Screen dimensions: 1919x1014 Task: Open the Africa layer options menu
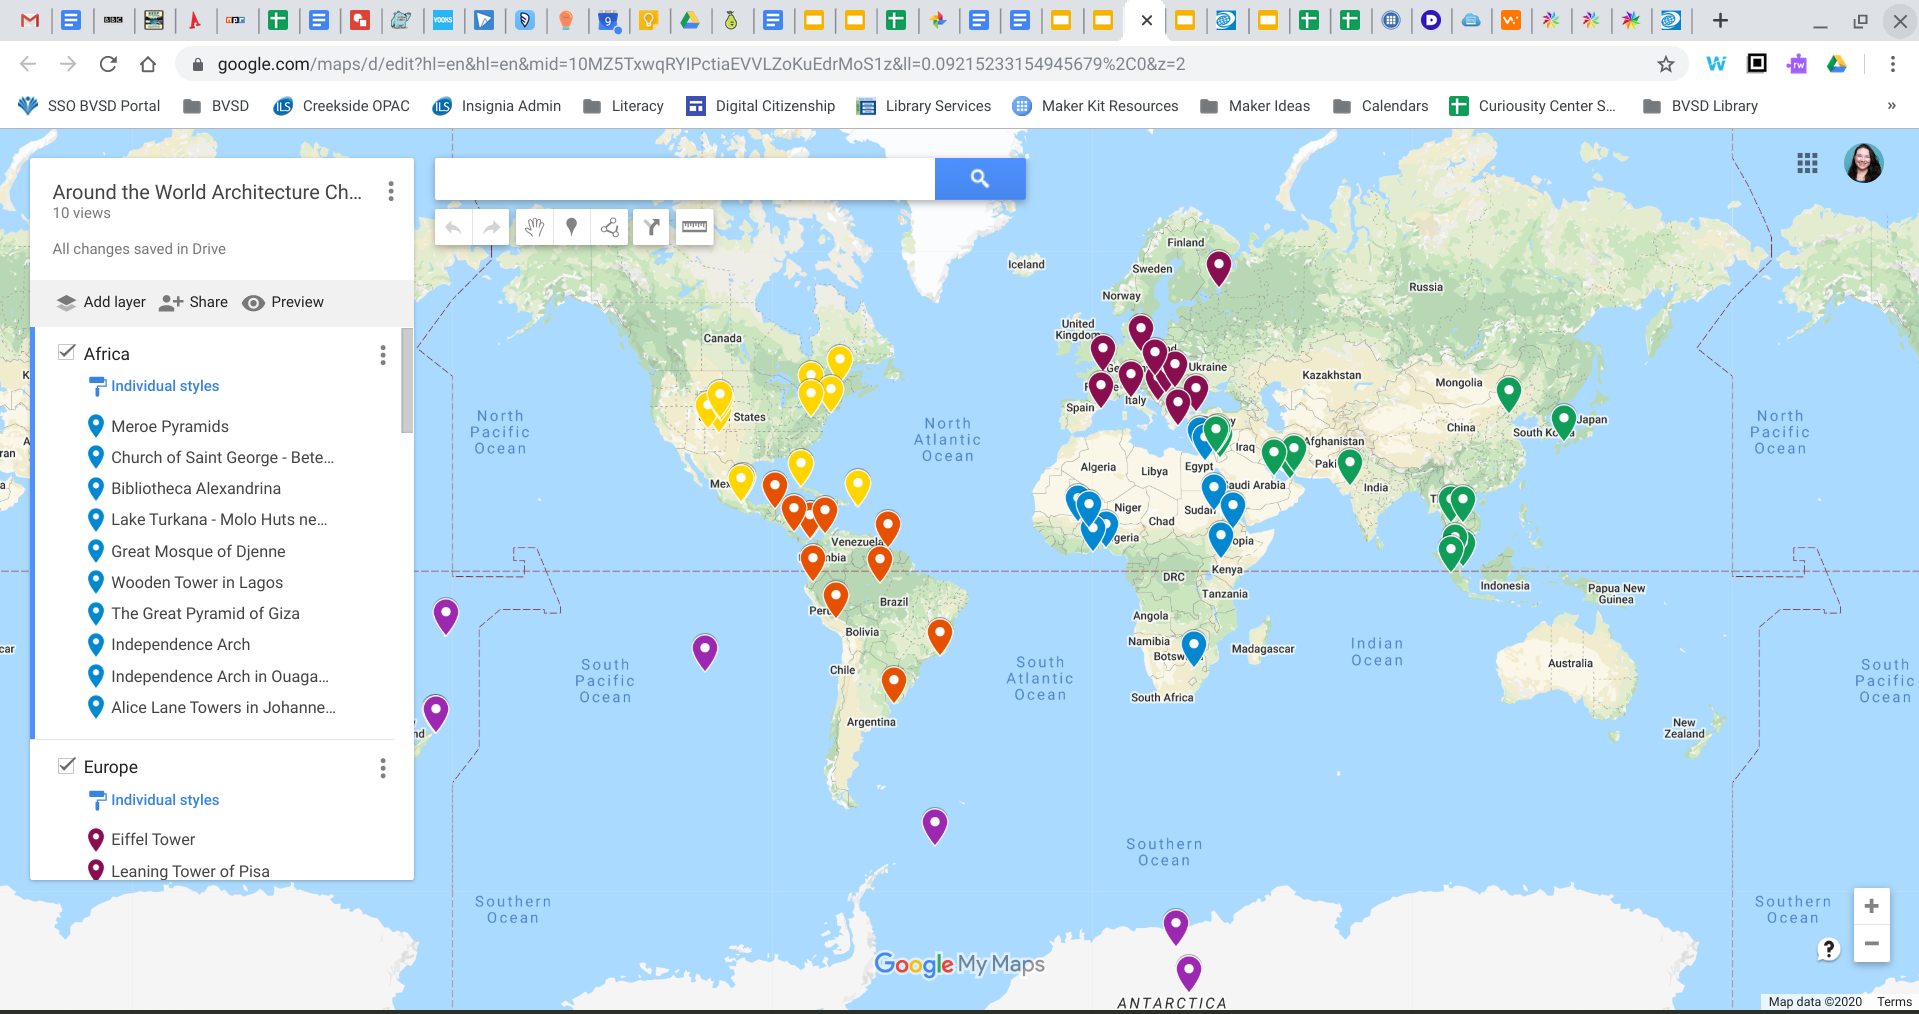(x=383, y=355)
